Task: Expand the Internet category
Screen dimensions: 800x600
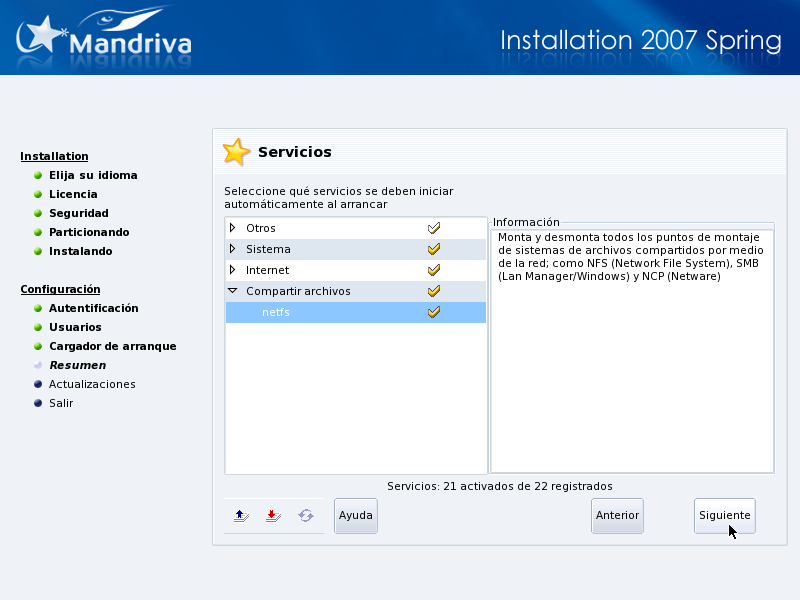Action: tap(232, 270)
